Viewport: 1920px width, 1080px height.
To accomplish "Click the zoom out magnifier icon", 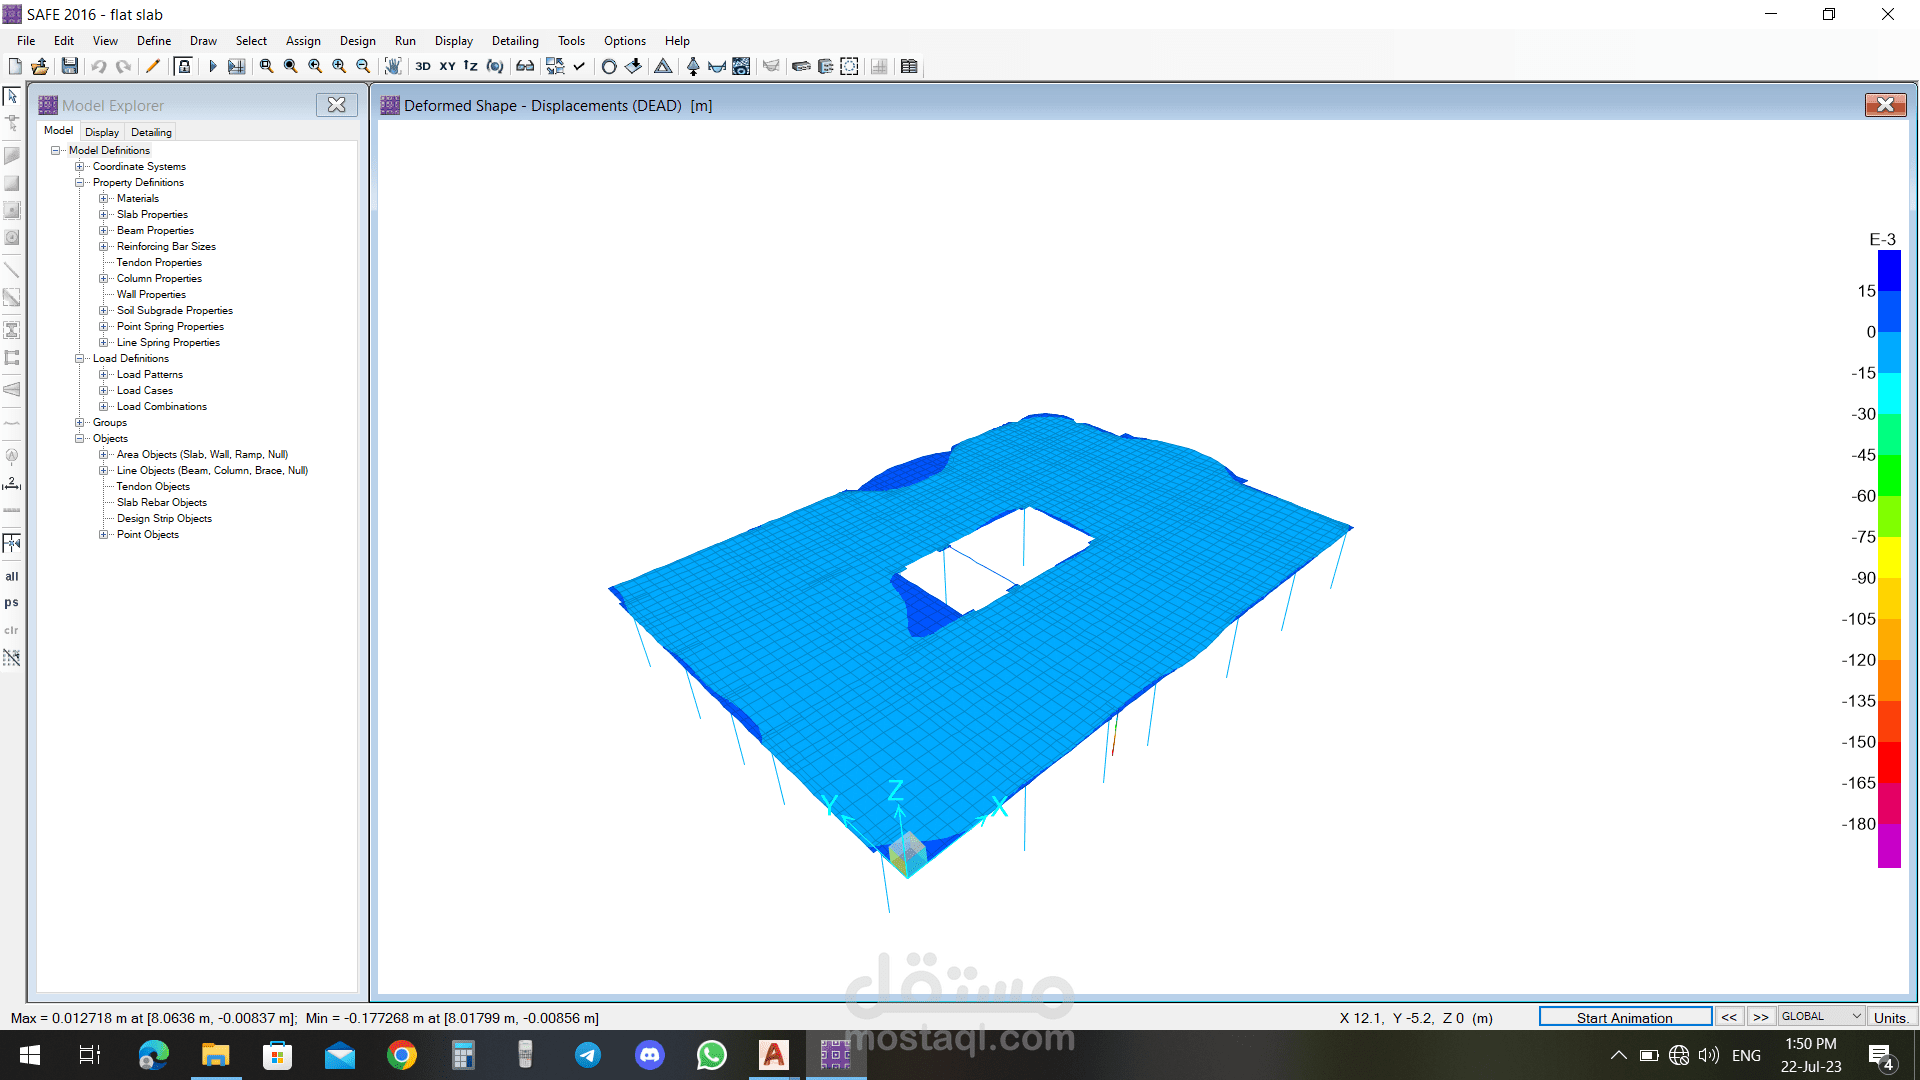I will tap(363, 66).
